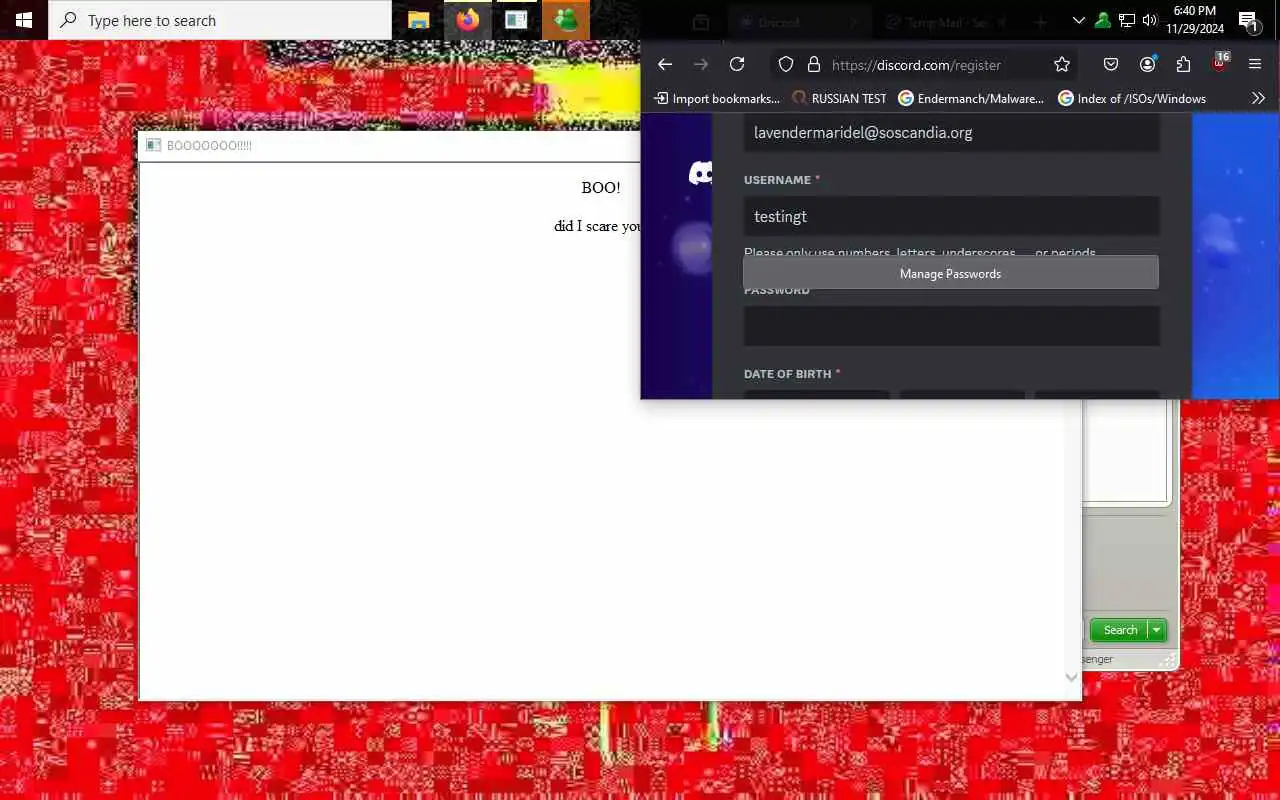Open the Import bookmarks link

(717, 98)
